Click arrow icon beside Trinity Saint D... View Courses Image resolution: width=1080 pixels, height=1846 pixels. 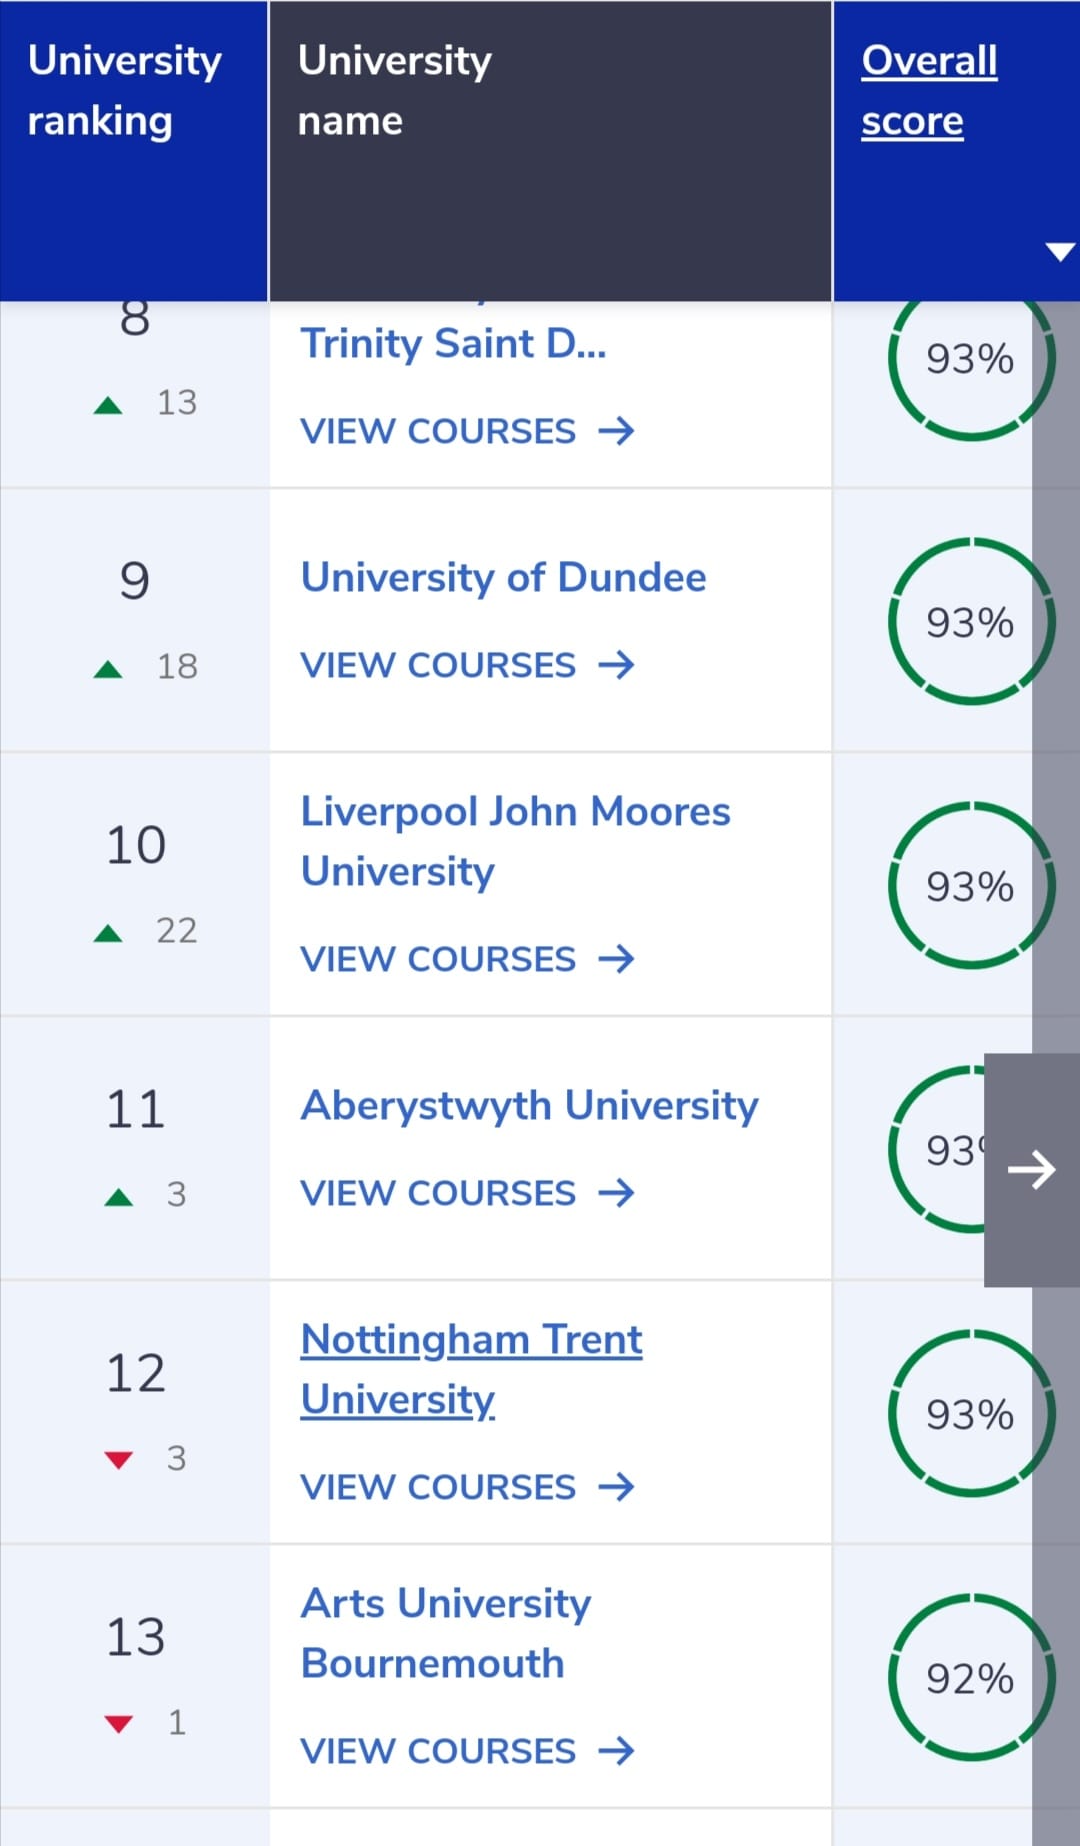[616, 431]
